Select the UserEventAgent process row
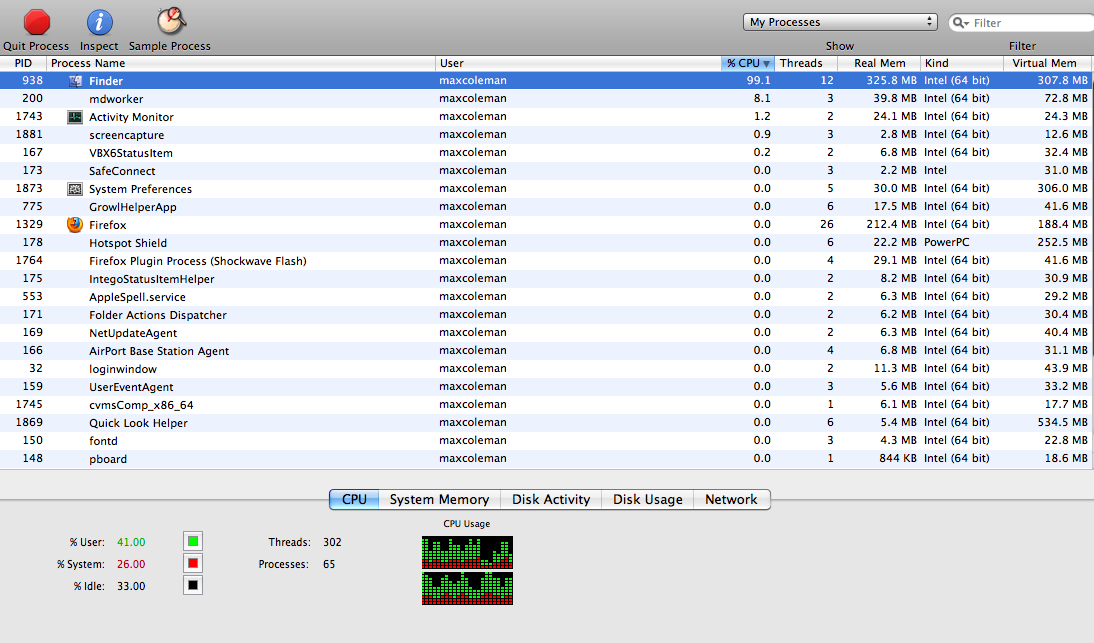This screenshot has height=643, width=1094. (547, 386)
